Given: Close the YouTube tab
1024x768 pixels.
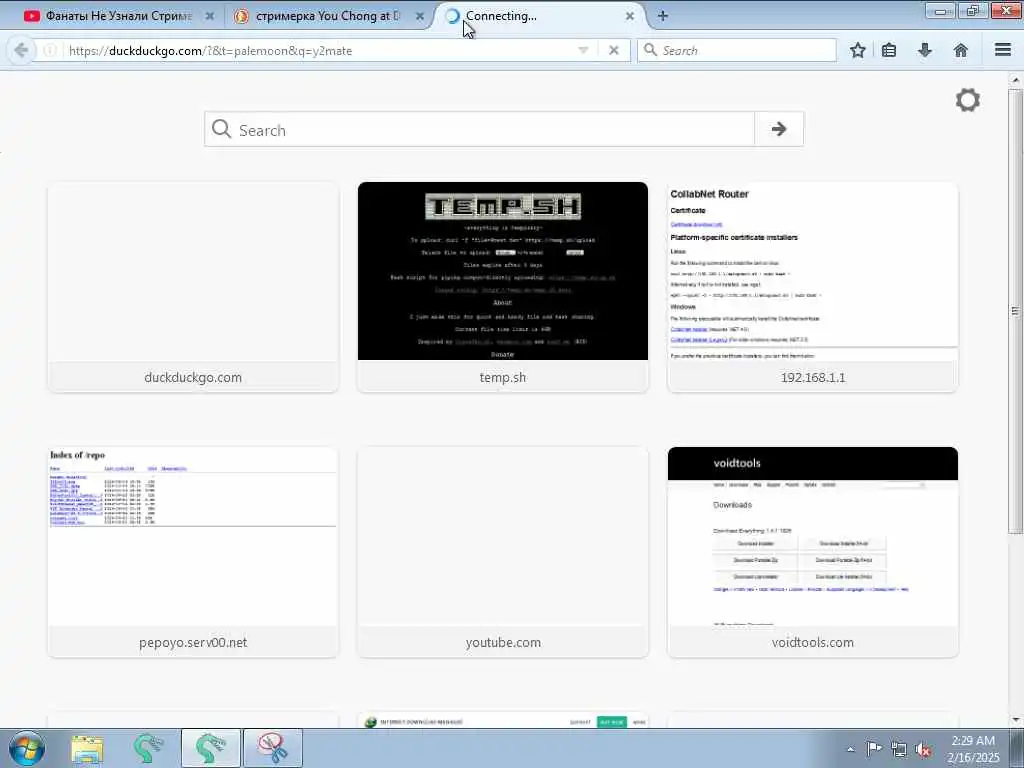Looking at the screenshot, I should click(x=210, y=16).
